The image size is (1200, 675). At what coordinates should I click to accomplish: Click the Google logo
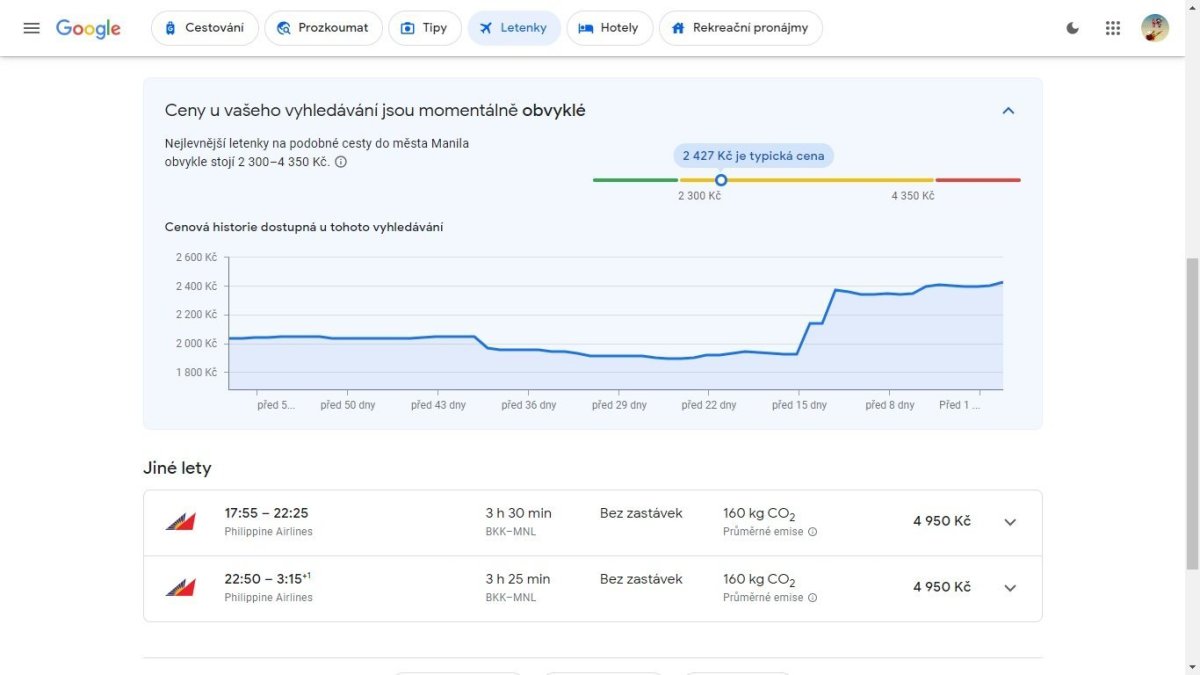[x=88, y=28]
